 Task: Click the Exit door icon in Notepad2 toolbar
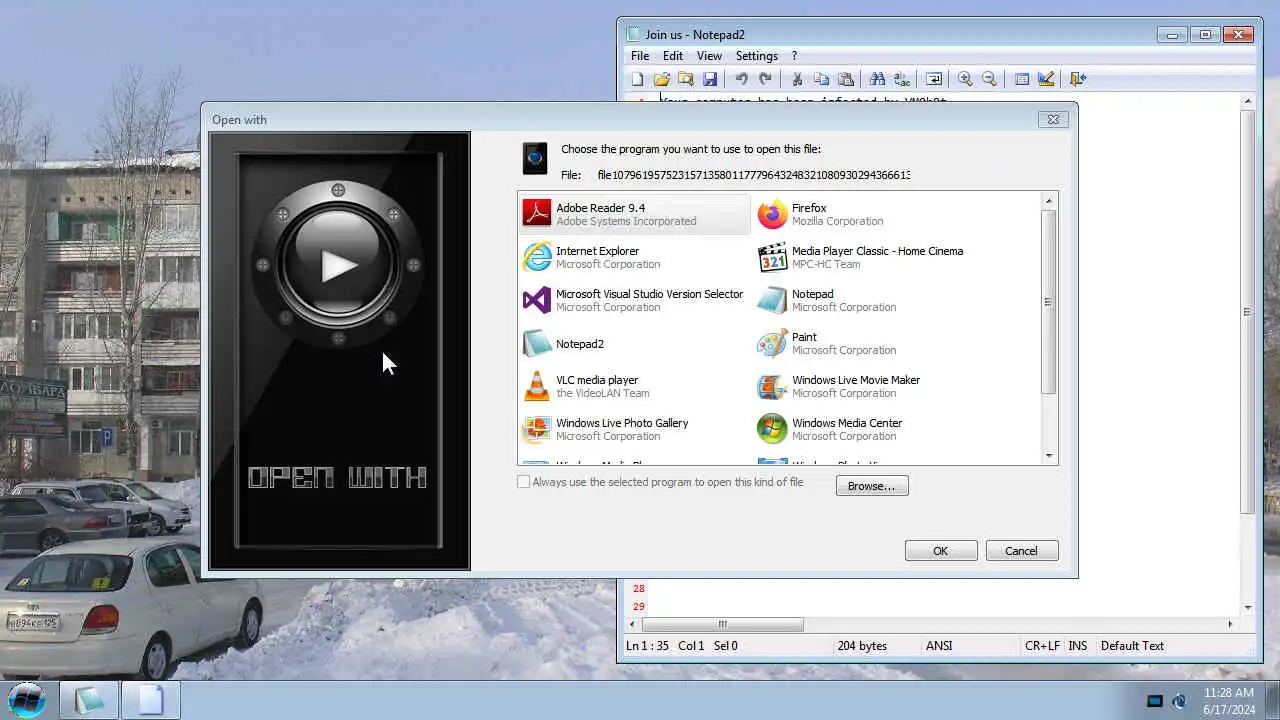click(1077, 79)
